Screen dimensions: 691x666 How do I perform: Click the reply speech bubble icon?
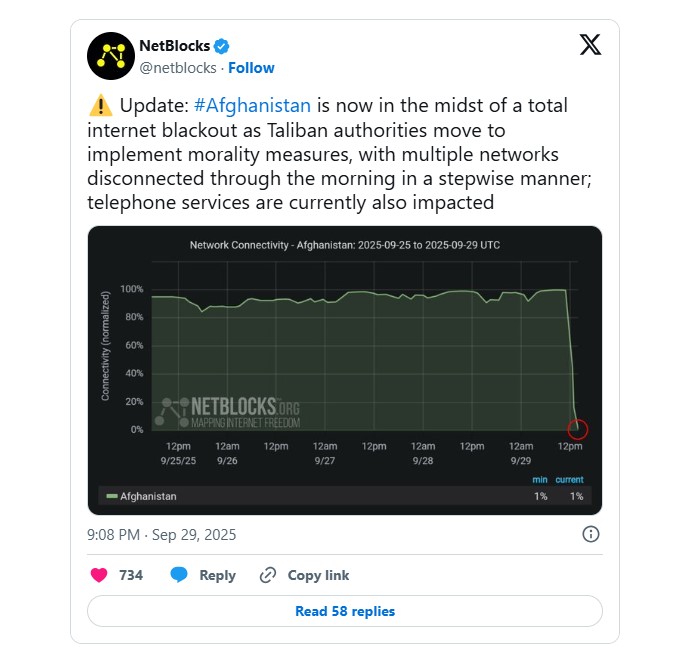179,575
